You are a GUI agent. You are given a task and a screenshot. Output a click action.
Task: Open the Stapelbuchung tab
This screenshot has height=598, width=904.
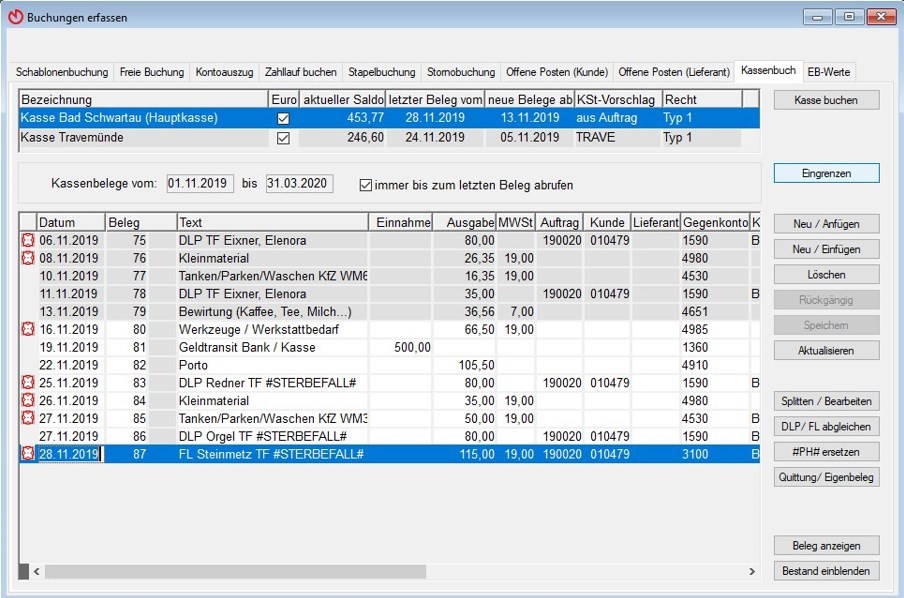pyautogui.click(x=382, y=72)
